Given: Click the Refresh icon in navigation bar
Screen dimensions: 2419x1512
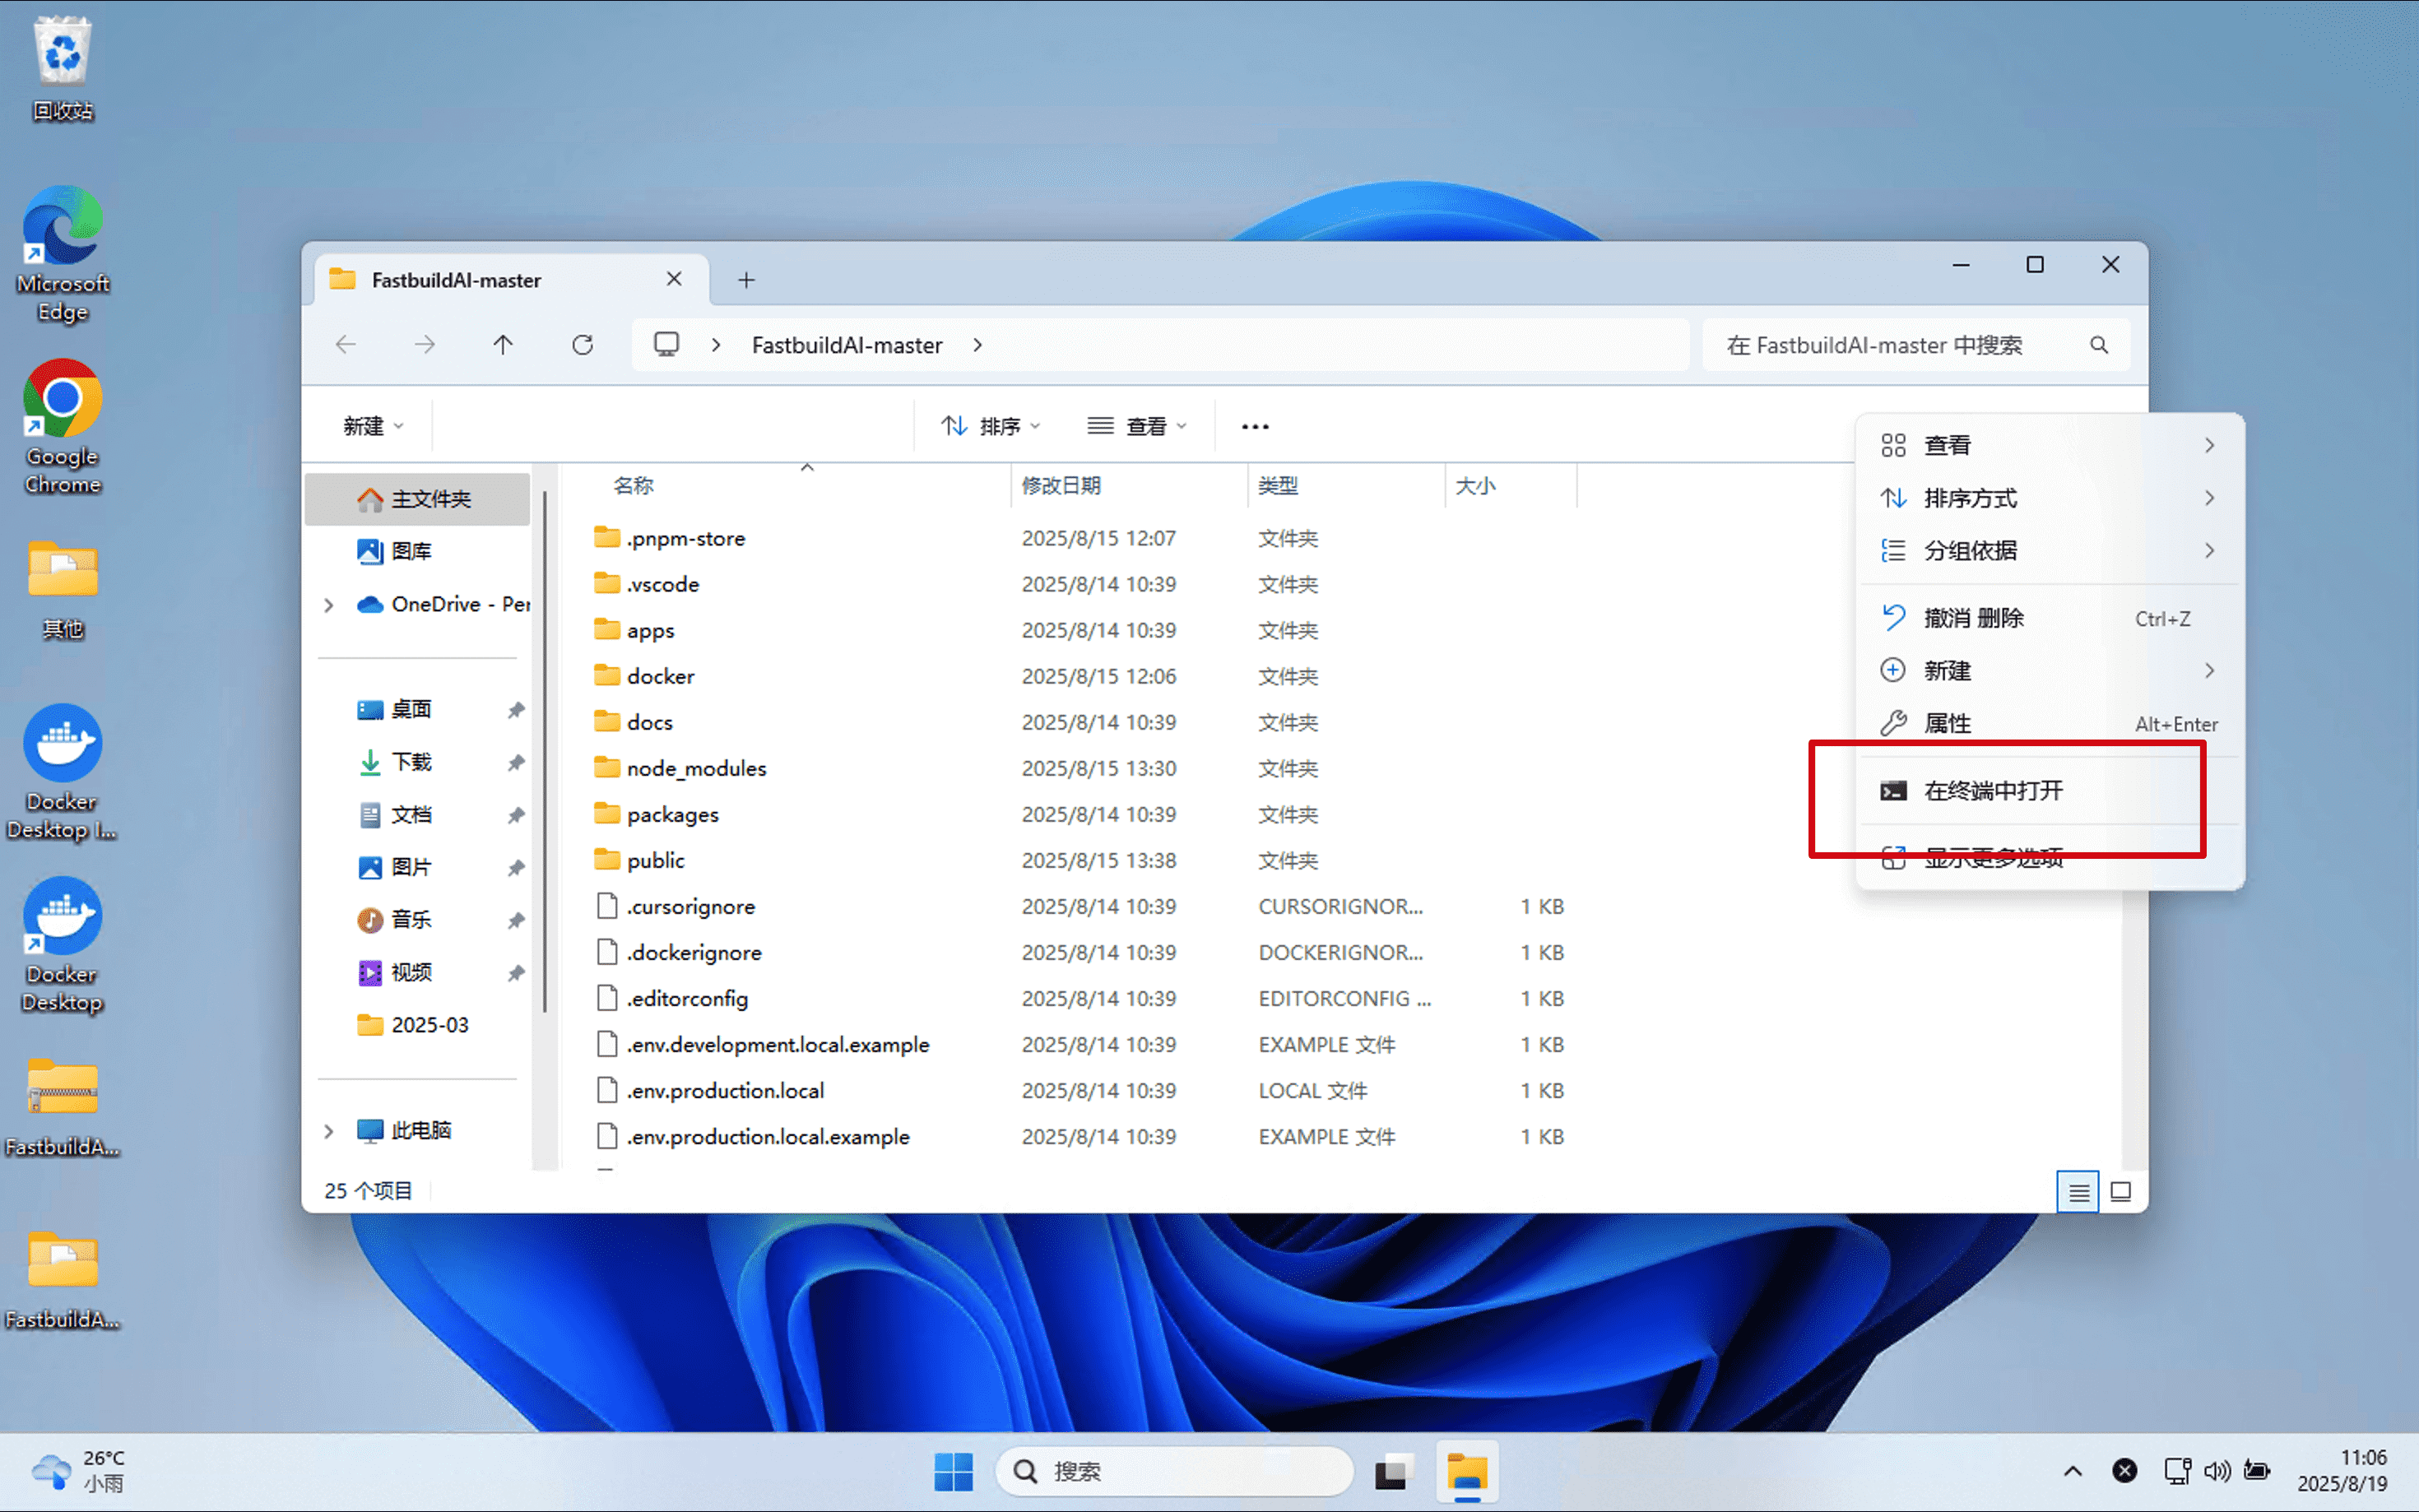Looking at the screenshot, I should pos(582,345).
